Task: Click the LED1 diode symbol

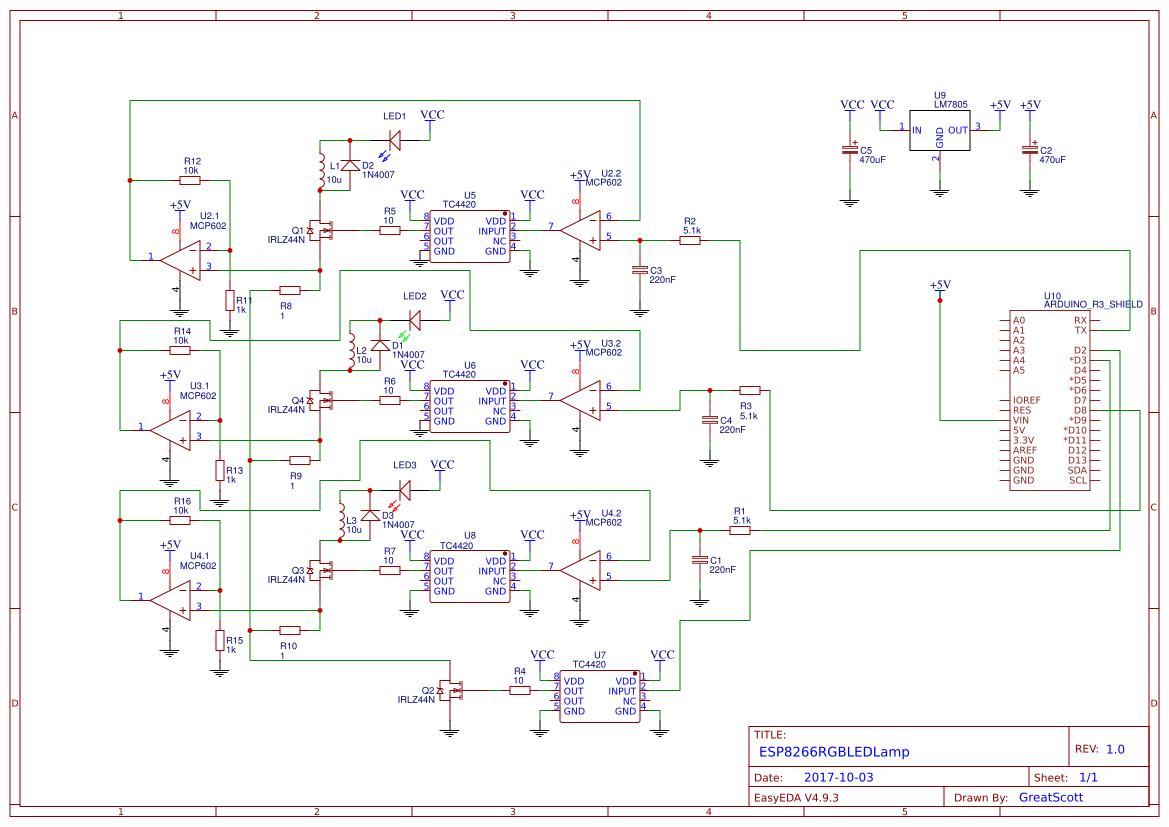Action: click(394, 139)
